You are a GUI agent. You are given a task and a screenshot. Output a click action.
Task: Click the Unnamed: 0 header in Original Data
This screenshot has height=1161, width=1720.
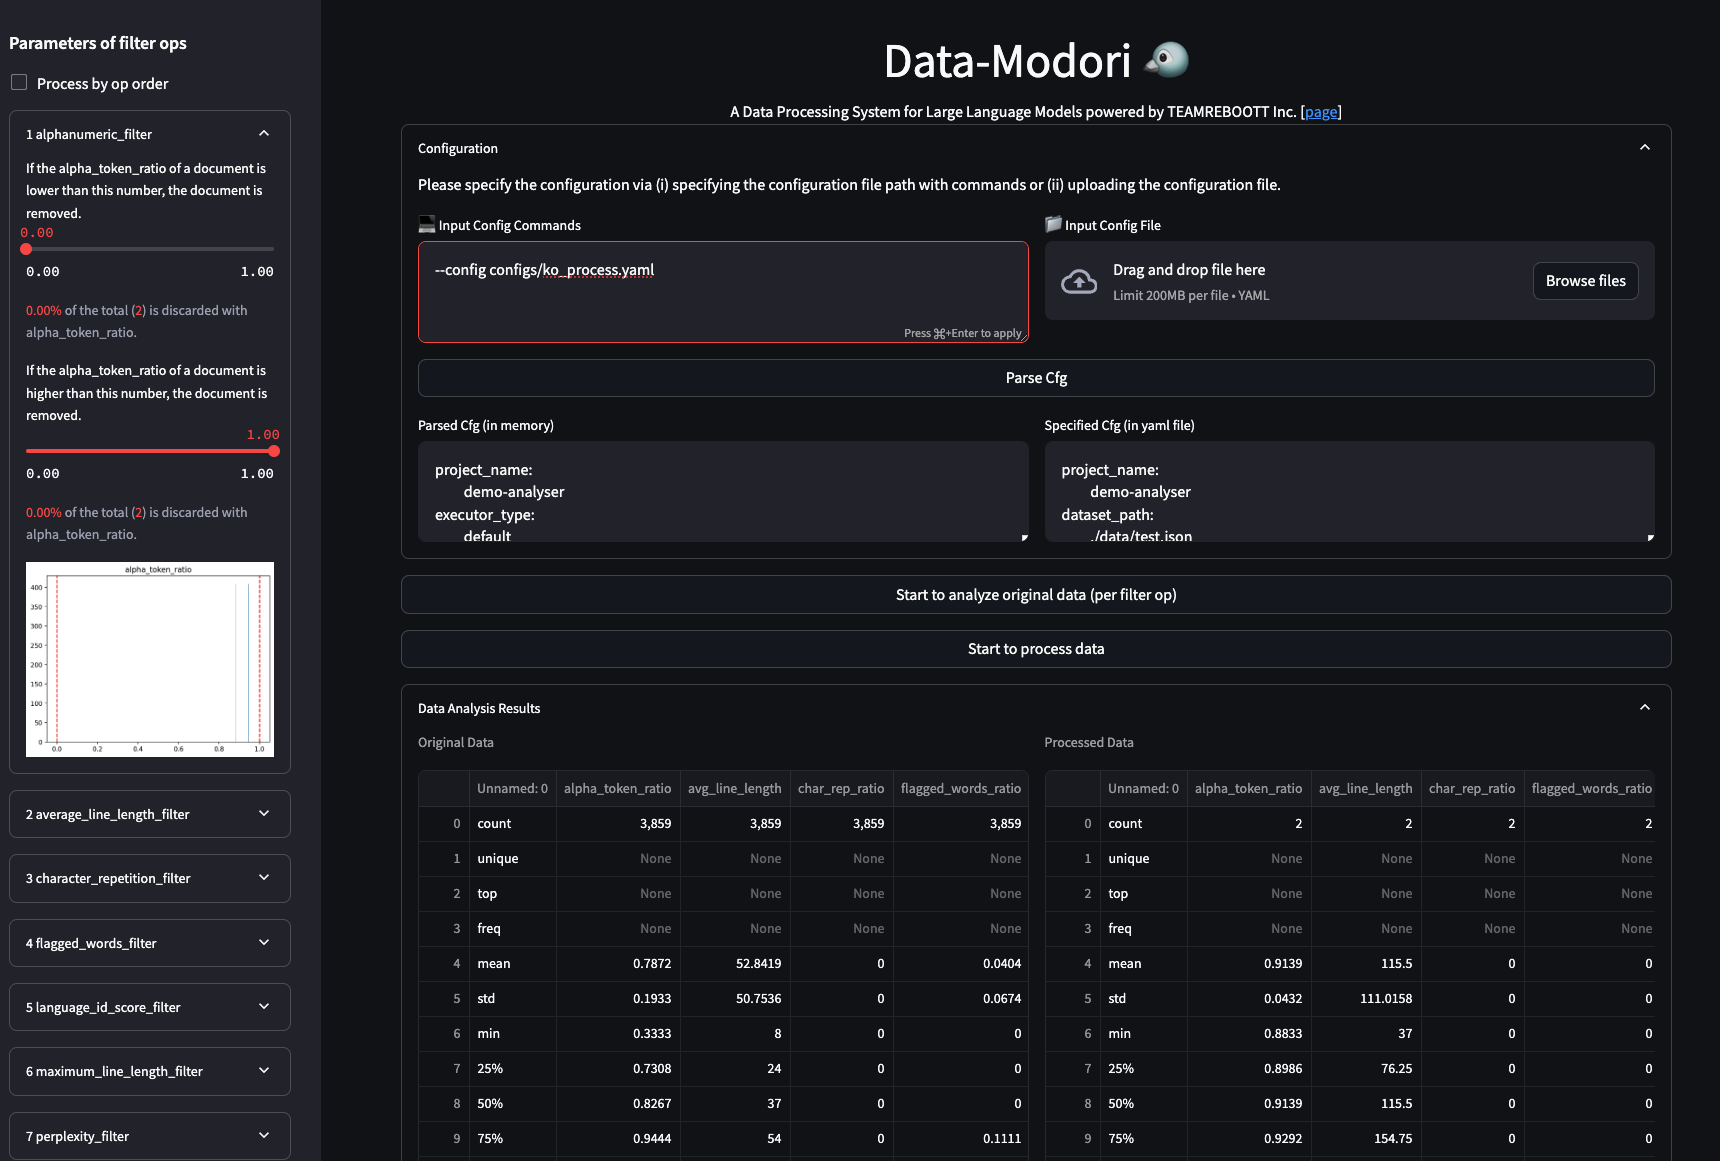point(512,789)
